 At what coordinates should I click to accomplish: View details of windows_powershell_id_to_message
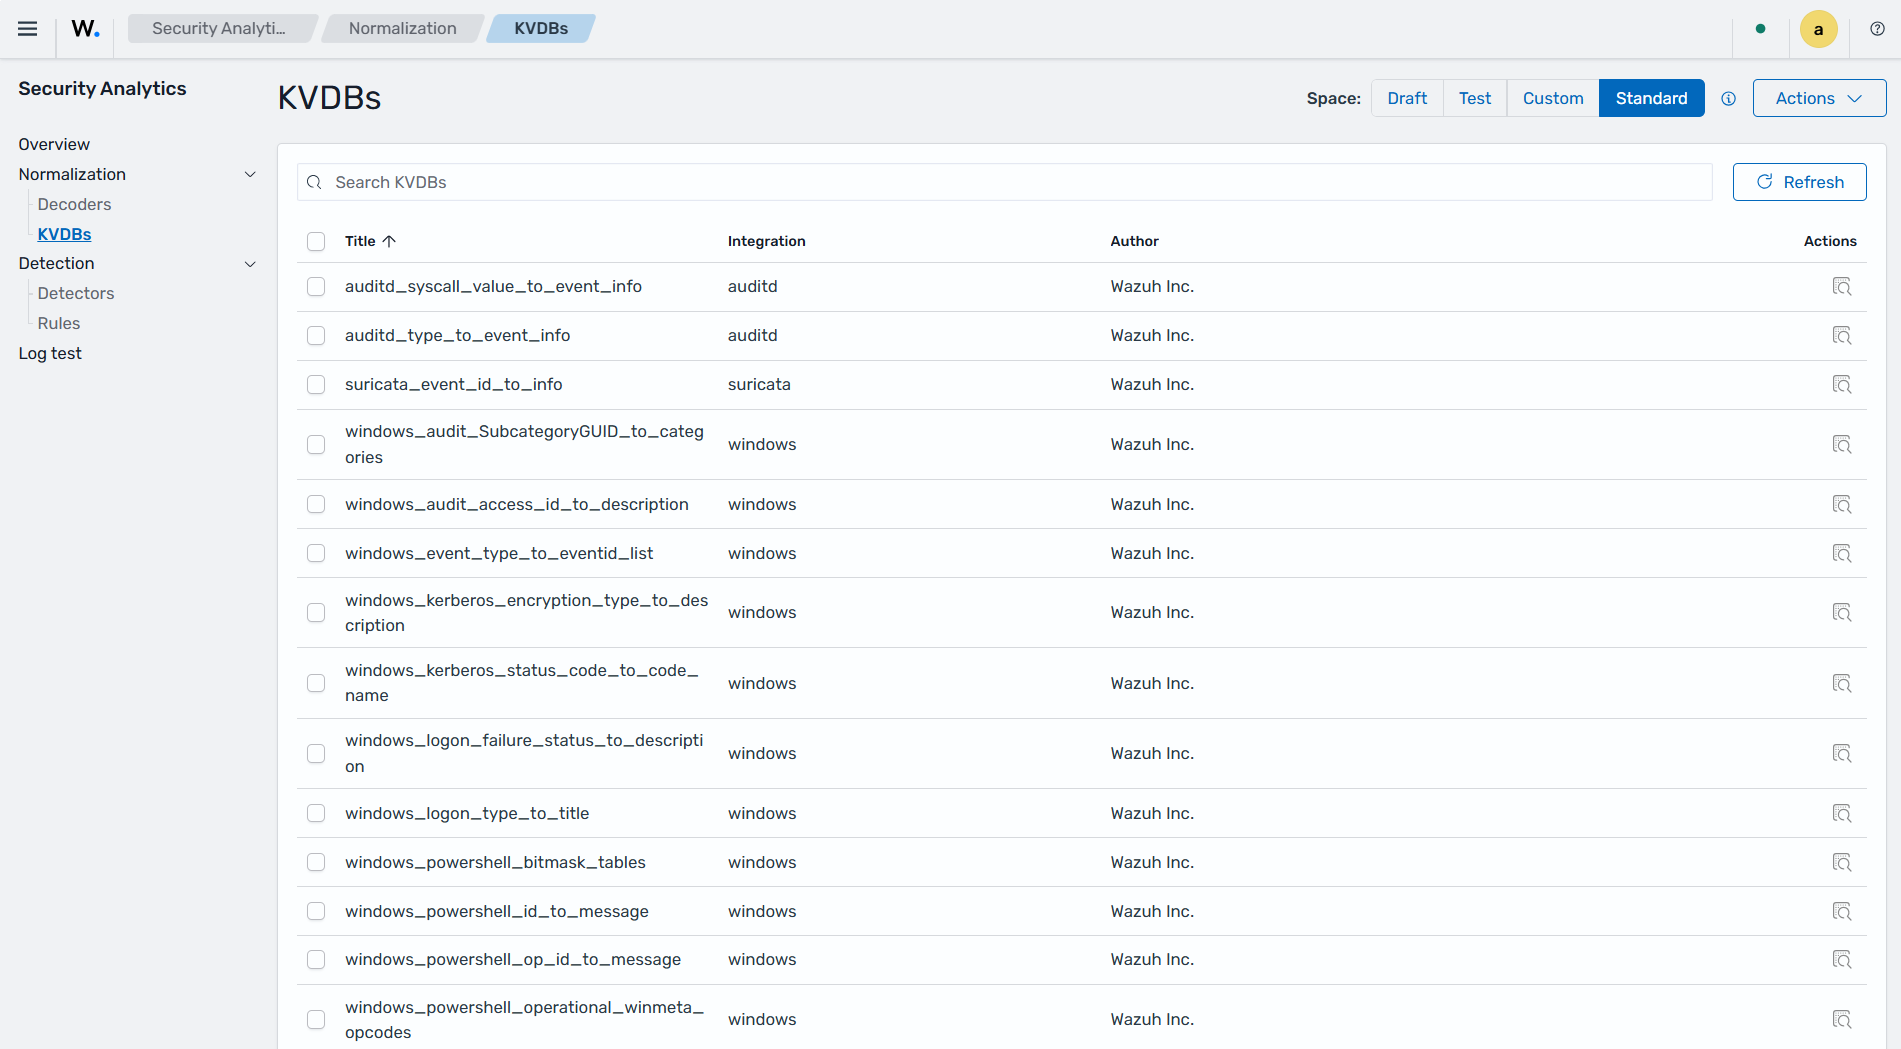tap(1841, 911)
